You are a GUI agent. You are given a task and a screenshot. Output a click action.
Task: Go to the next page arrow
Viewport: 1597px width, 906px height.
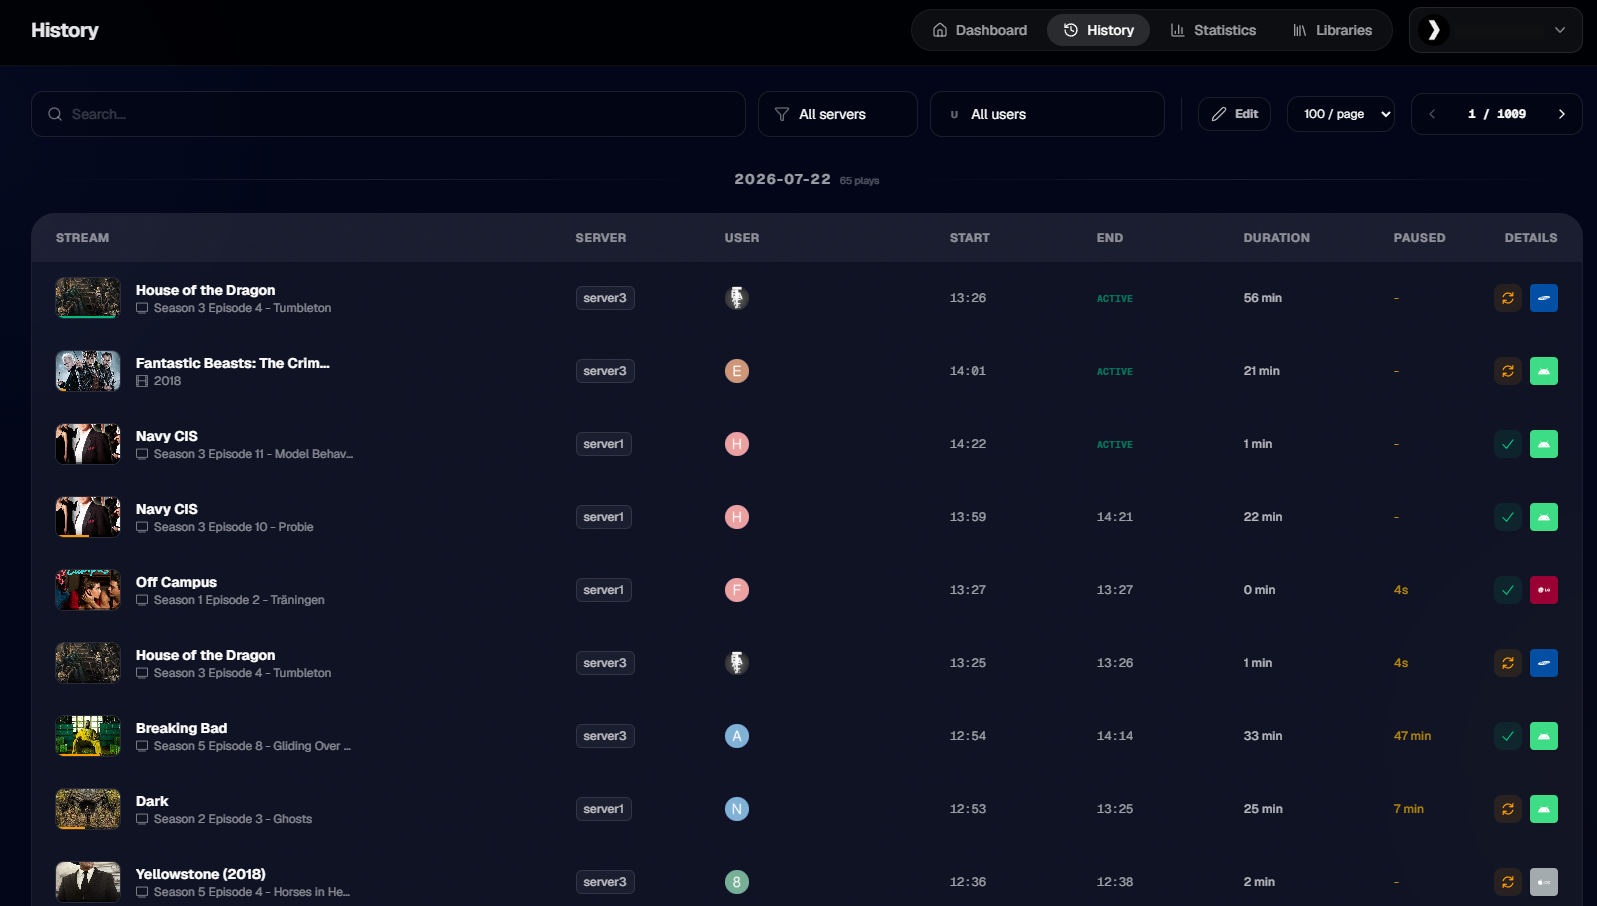[1562, 114]
